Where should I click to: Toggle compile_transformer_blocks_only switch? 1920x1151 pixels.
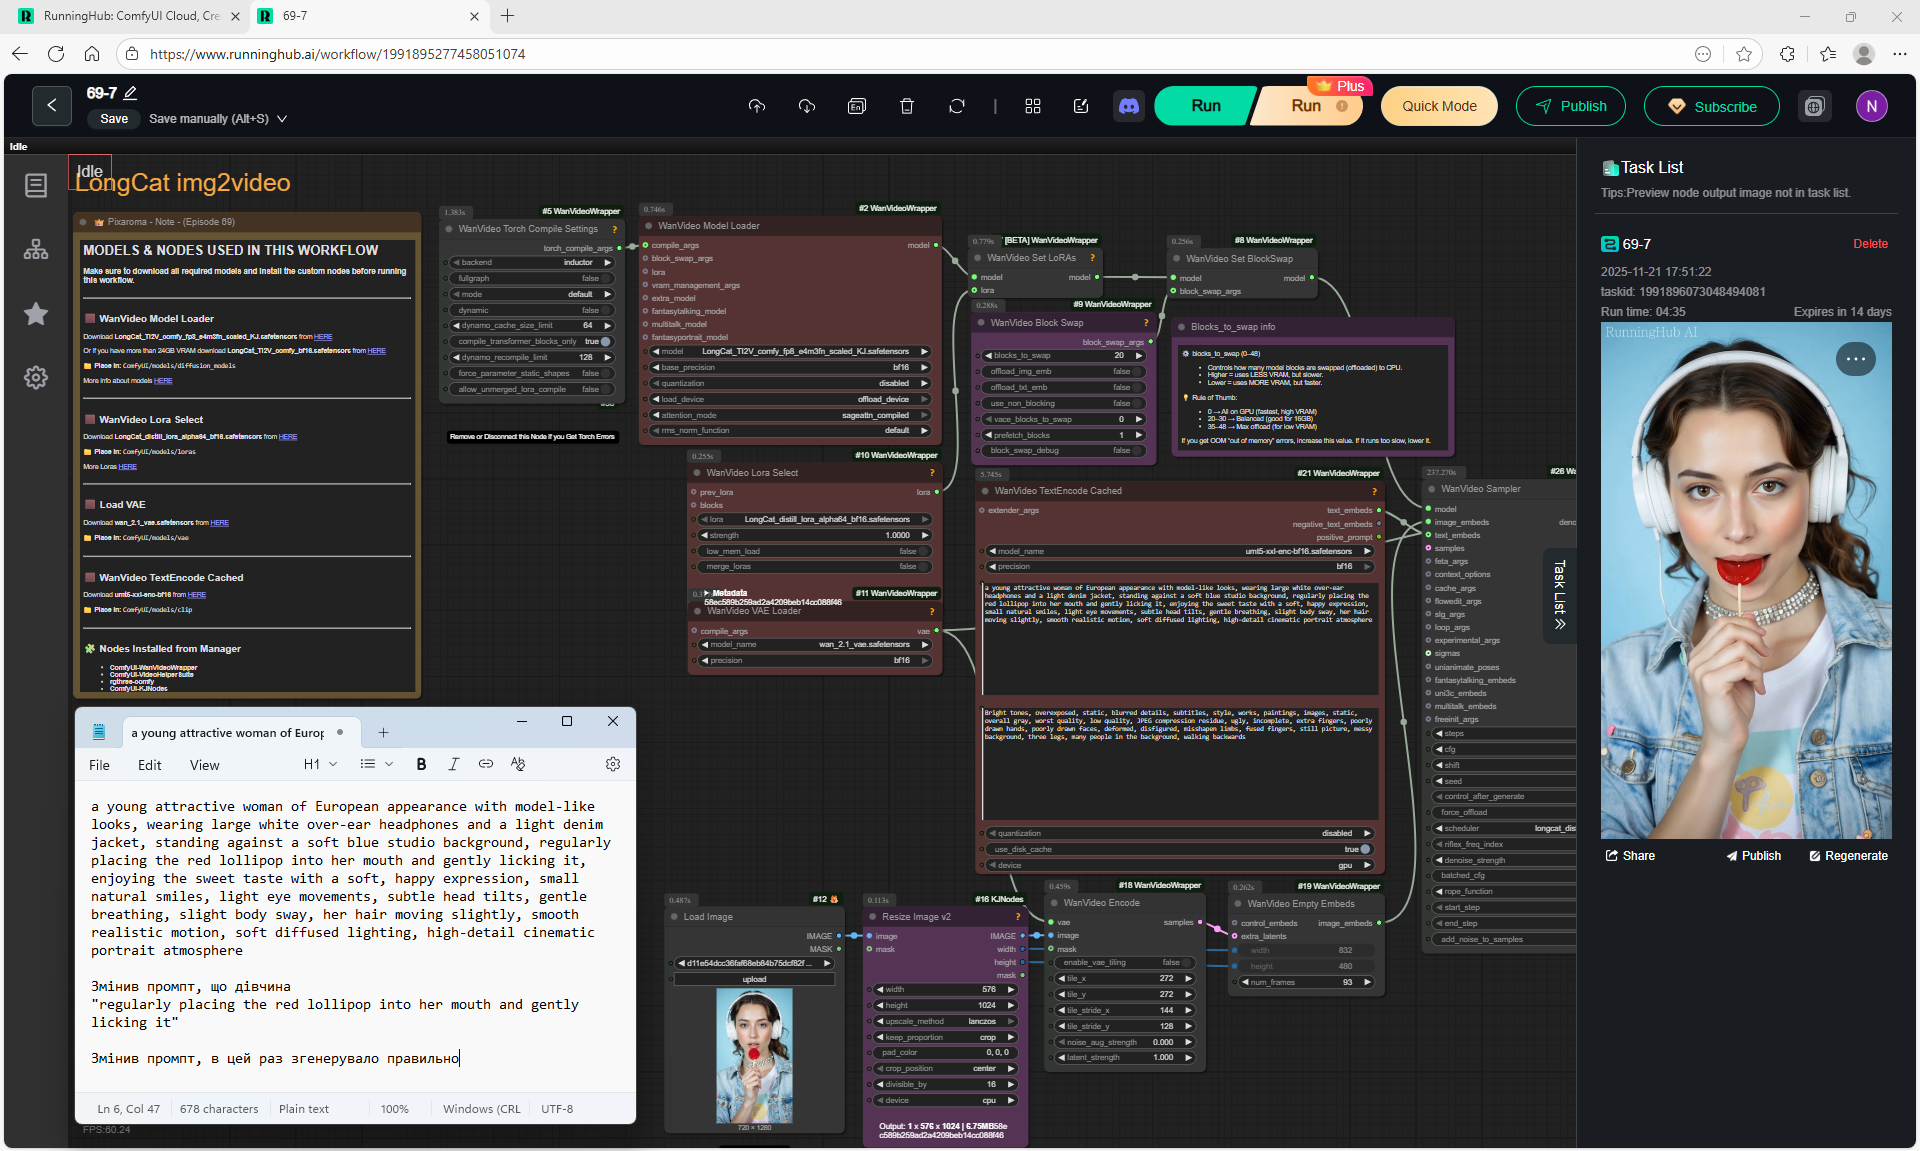(605, 341)
